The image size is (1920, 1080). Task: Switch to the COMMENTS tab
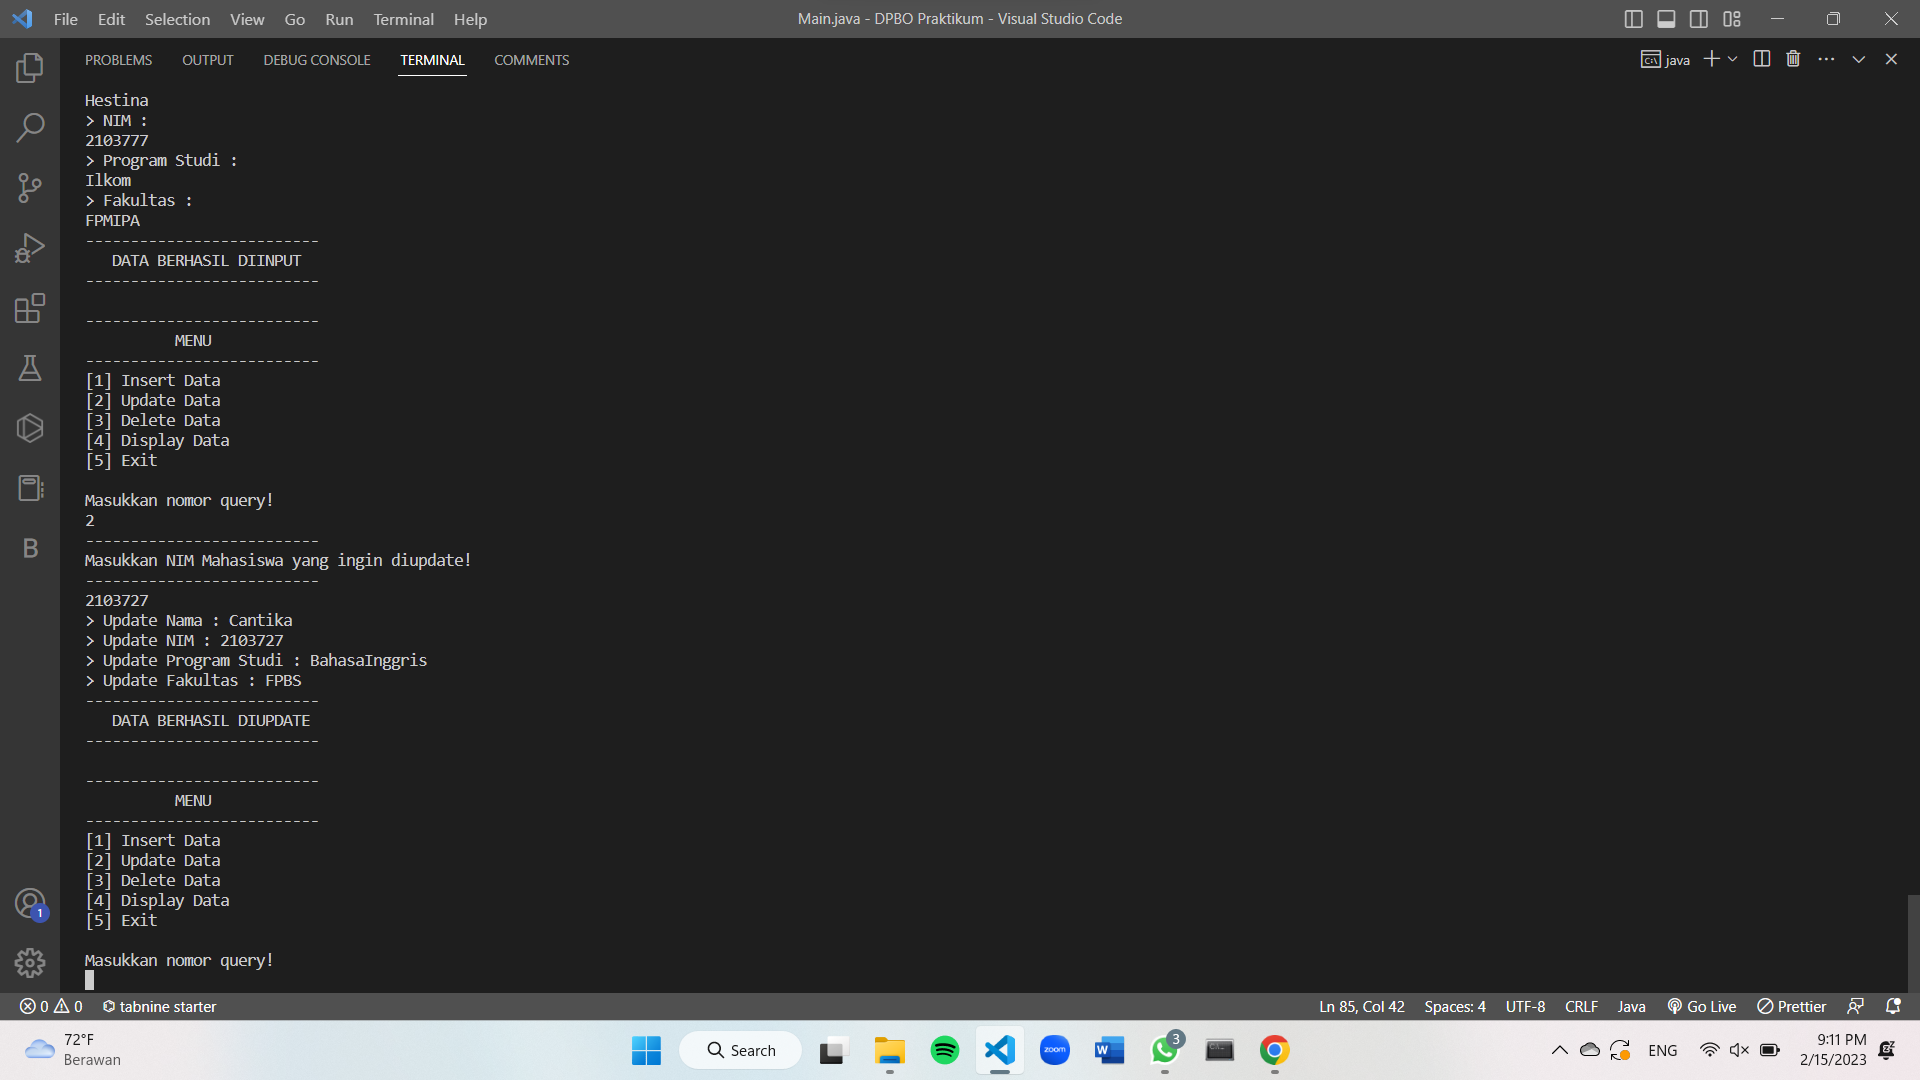click(532, 60)
